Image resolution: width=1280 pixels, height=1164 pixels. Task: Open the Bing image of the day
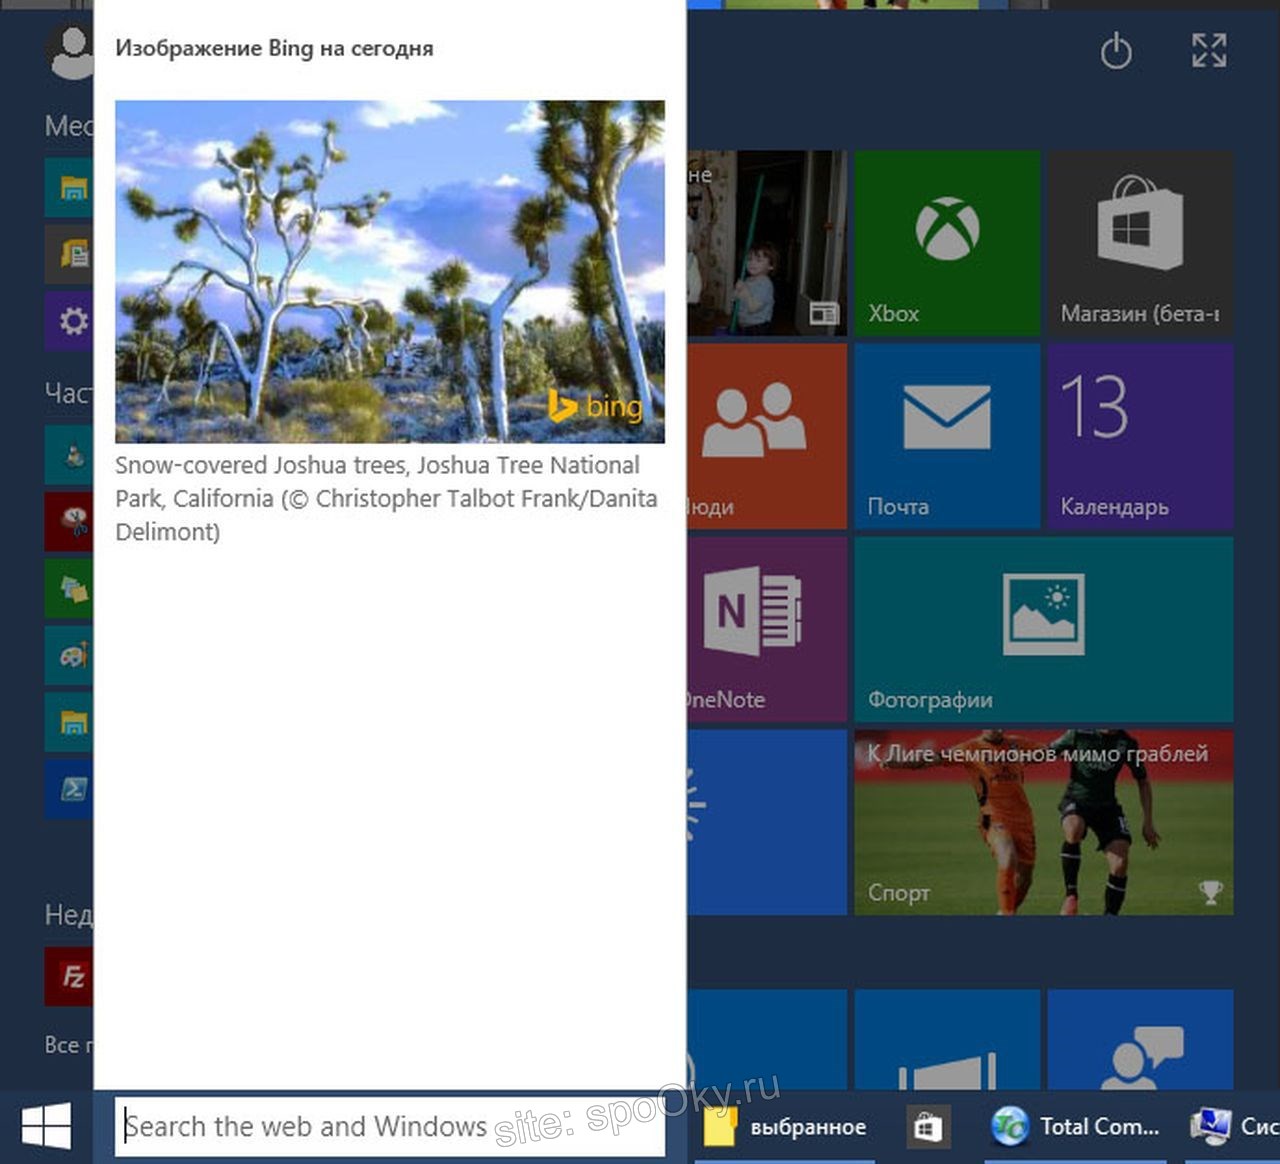pyautogui.click(x=390, y=271)
